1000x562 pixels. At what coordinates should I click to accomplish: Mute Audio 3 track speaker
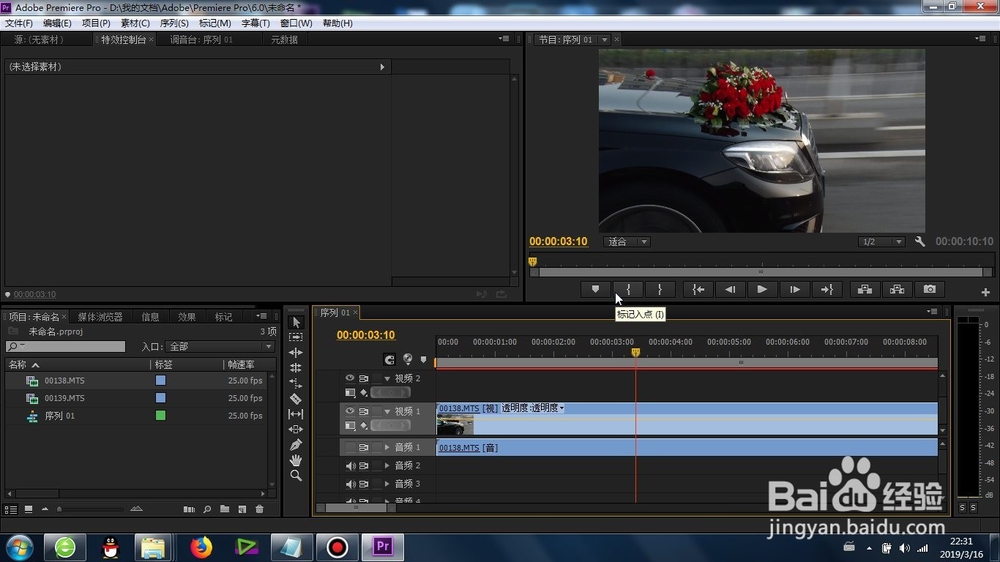350,484
